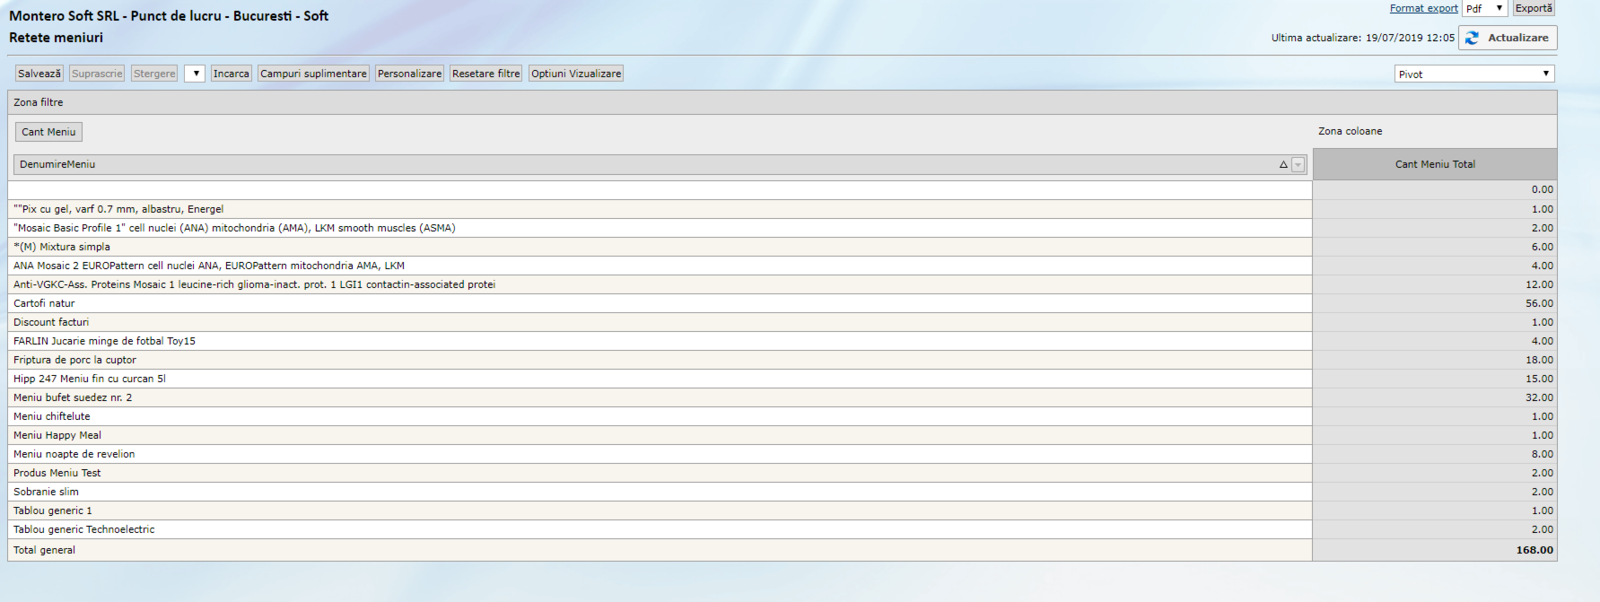1600x602 pixels.
Task: Click the Salvează button
Action: click(40, 74)
